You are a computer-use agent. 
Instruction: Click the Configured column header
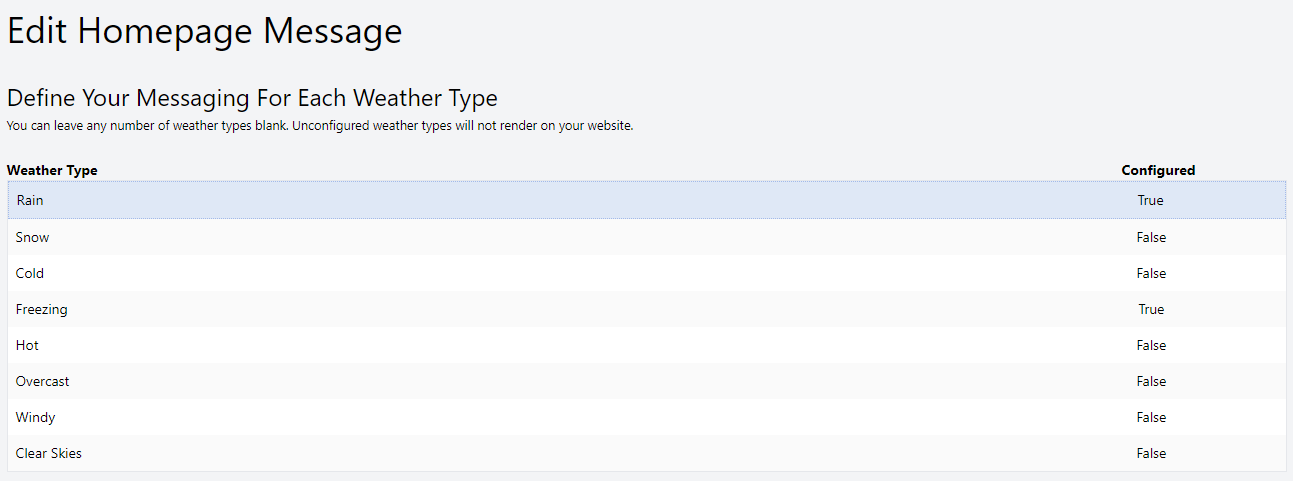[1158, 170]
